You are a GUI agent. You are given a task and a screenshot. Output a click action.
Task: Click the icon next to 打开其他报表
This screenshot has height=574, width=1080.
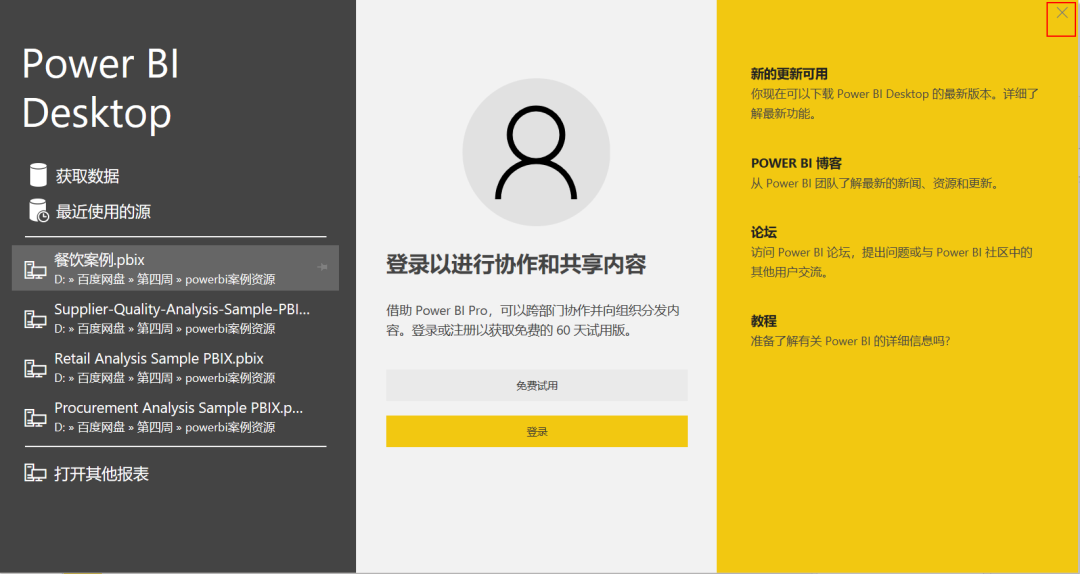tap(35, 473)
